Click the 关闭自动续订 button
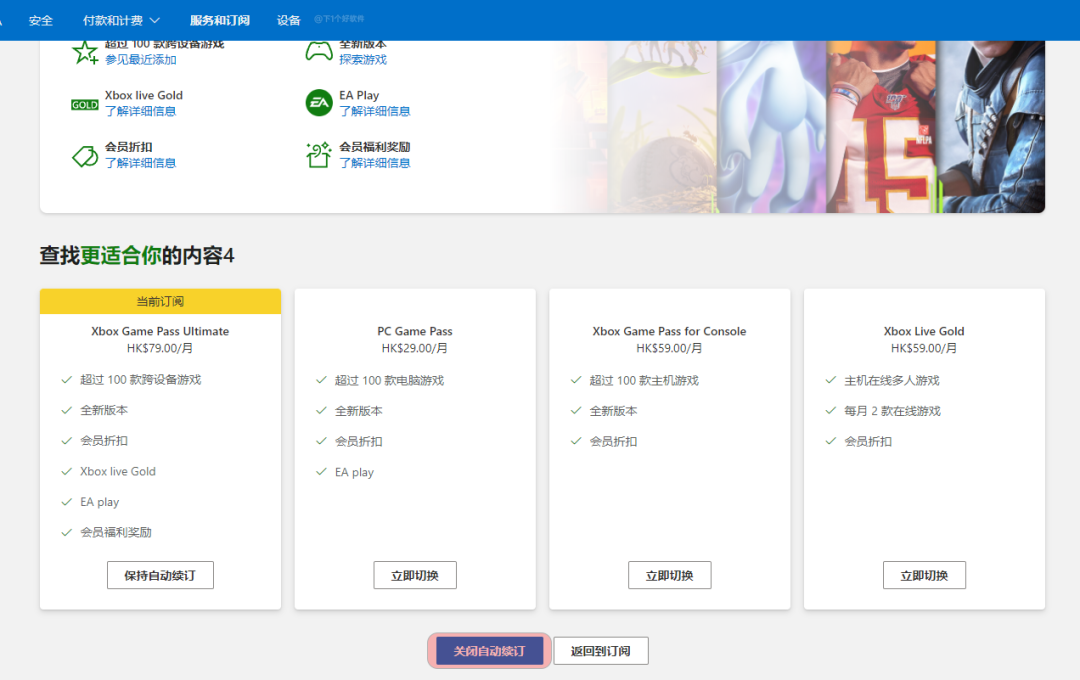 tap(489, 651)
